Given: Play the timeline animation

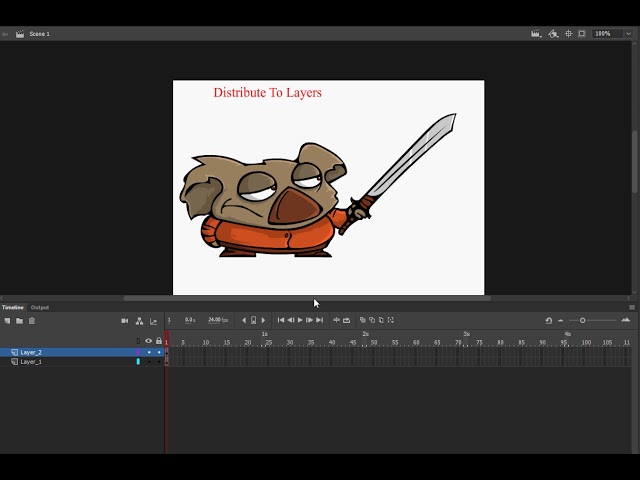Looking at the screenshot, I should coord(300,320).
